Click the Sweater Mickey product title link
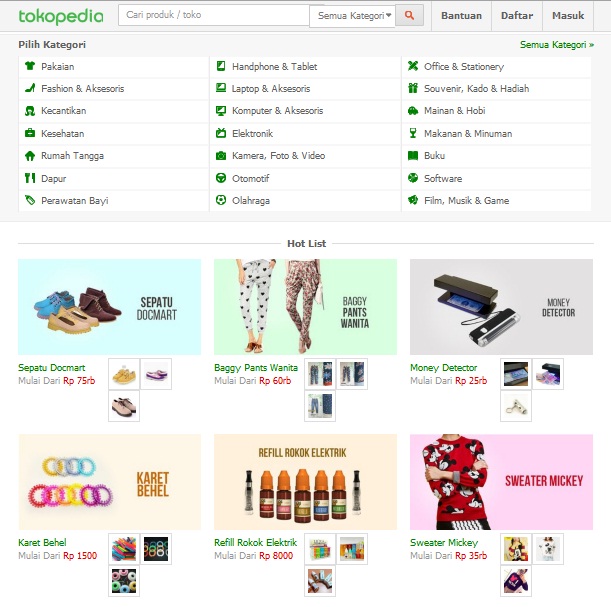 (x=444, y=542)
